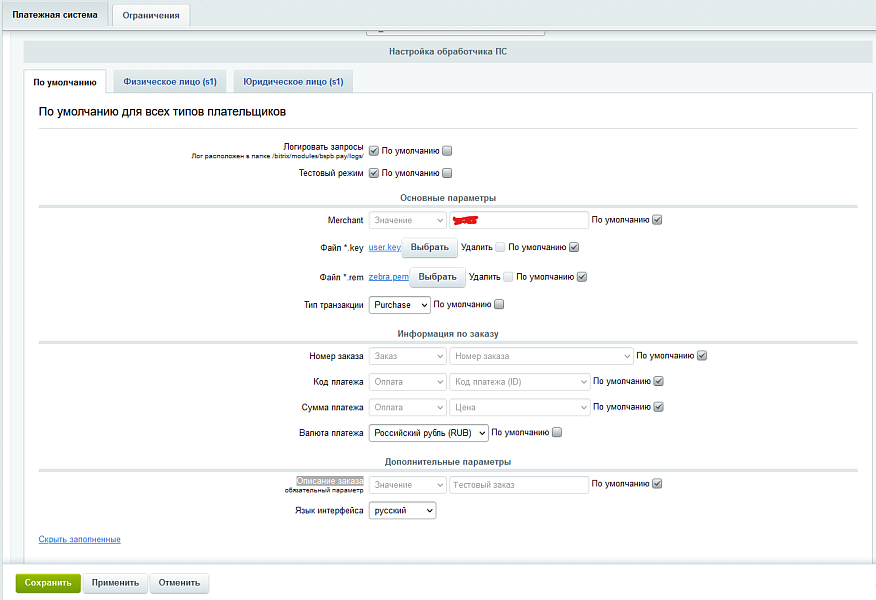Viewport: 876px width, 600px height.
Task: Switch to the Ограничения tab
Action: (151, 15)
